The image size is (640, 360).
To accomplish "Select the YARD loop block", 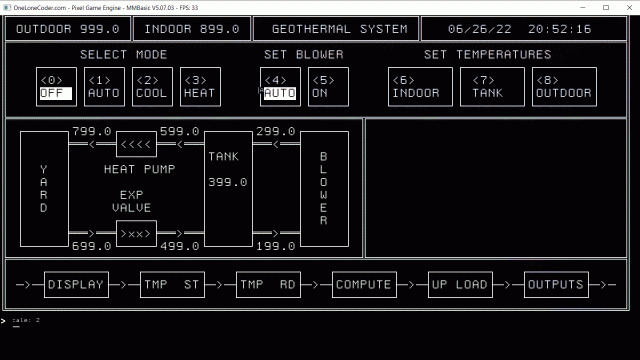I will click(x=44, y=189).
